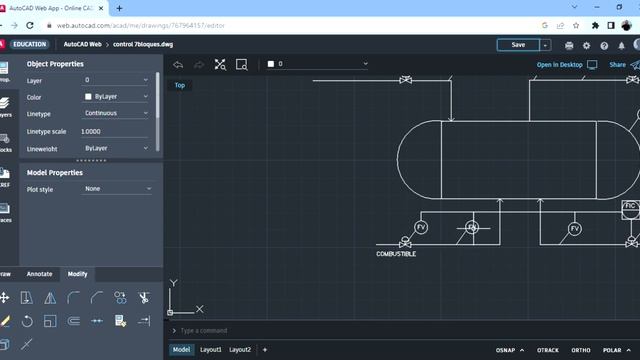Open the Xref panel in sidebar
This screenshot has height=360, width=640.
click(5, 178)
